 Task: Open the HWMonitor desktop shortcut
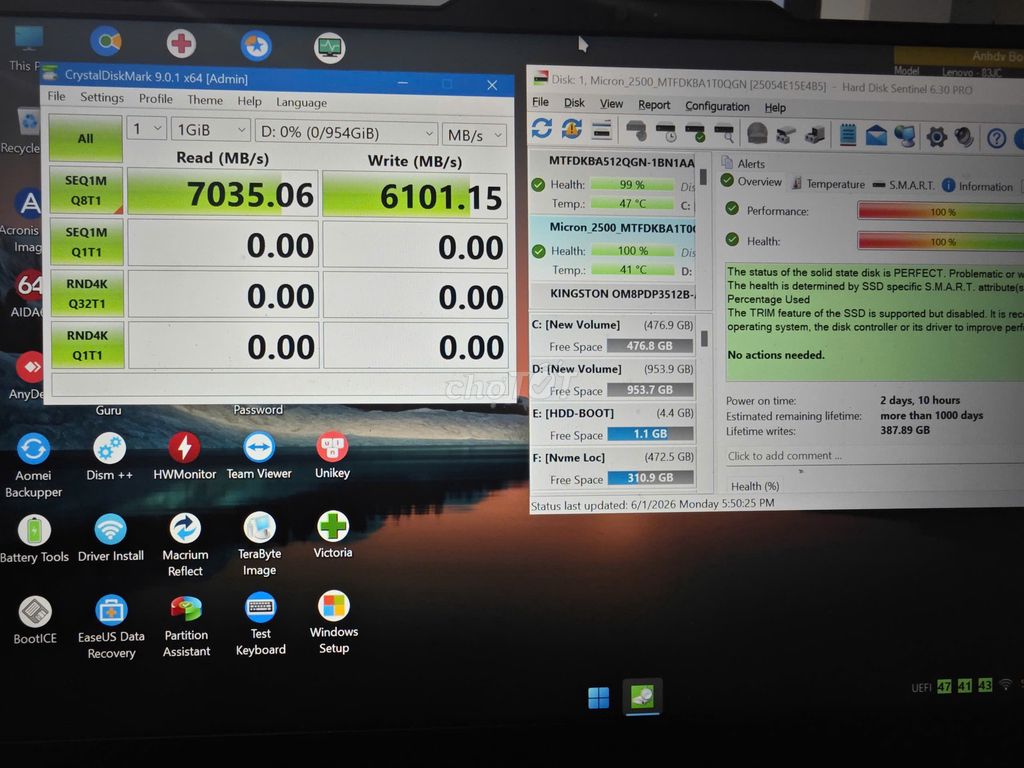click(184, 456)
